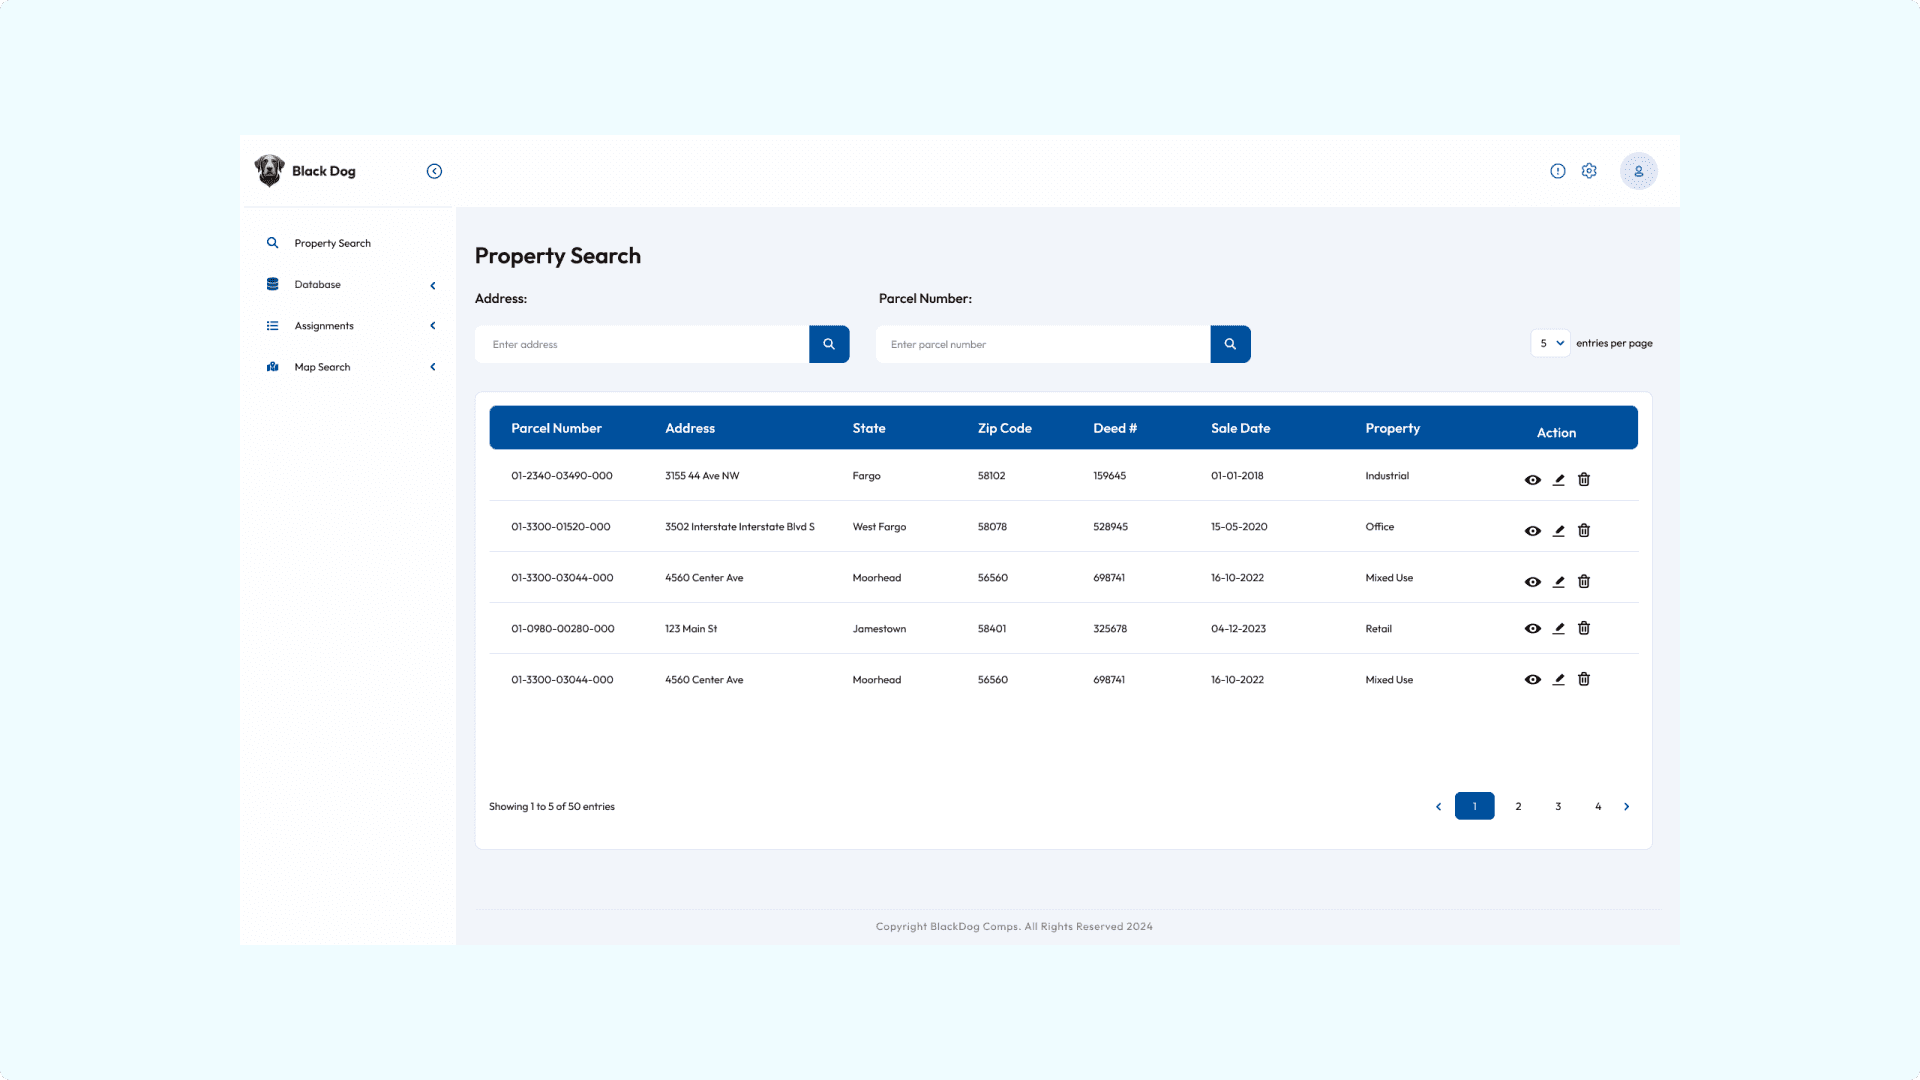The image size is (1920, 1080).
Task: Go to page 2 of results
Action: coord(1518,806)
